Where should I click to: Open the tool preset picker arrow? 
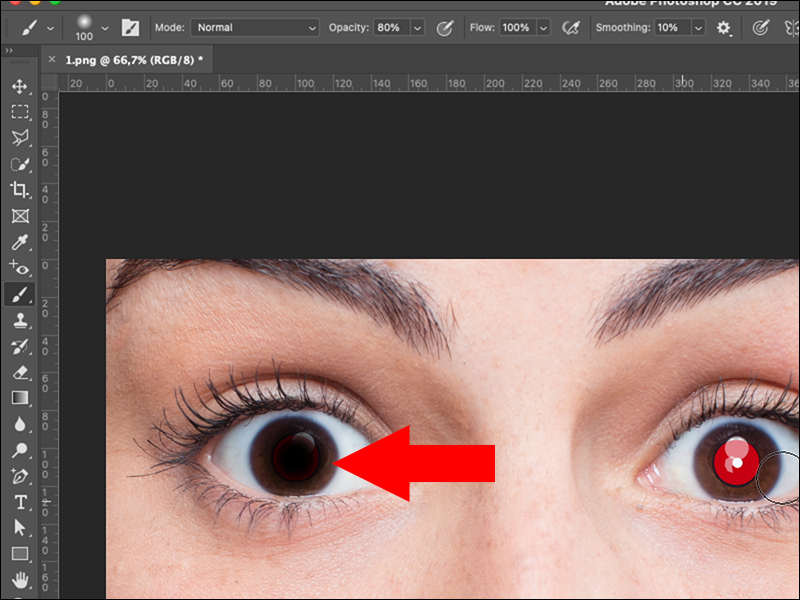point(50,29)
